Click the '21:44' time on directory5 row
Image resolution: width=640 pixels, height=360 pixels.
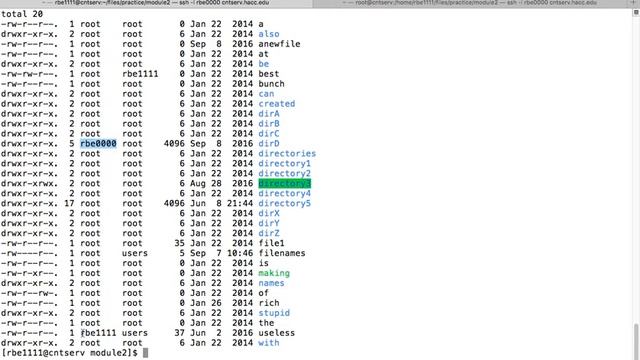[x=240, y=204]
